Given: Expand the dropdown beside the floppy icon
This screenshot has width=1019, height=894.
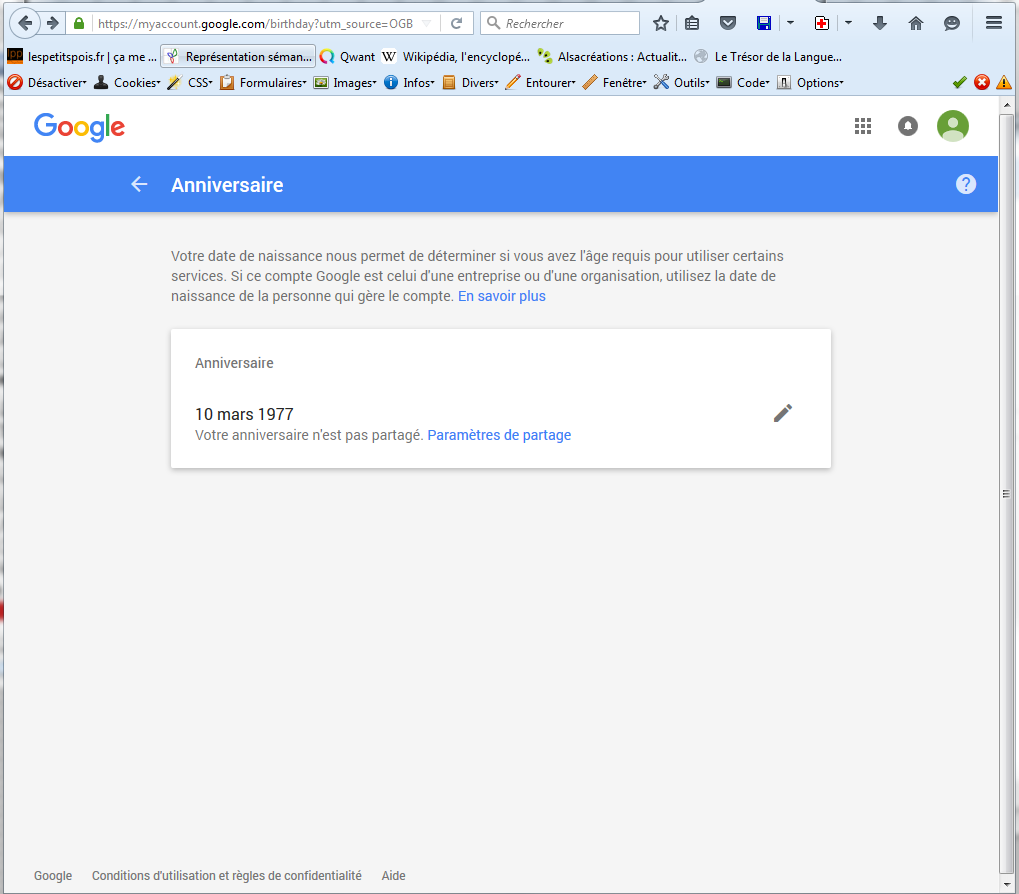Looking at the screenshot, I should tap(790, 23).
